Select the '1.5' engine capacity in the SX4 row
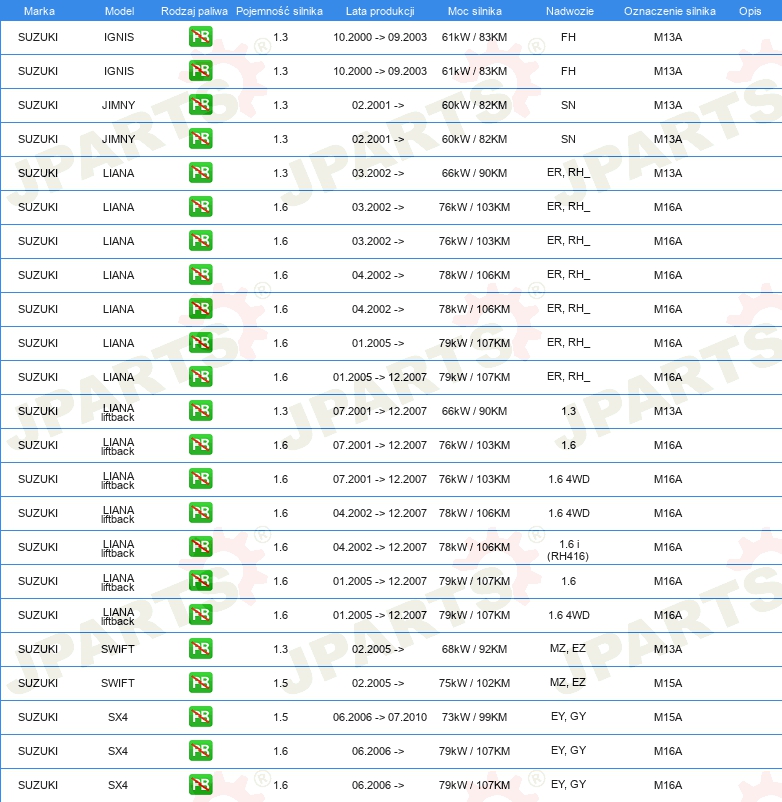Viewport: 782px width, 802px height. click(281, 717)
